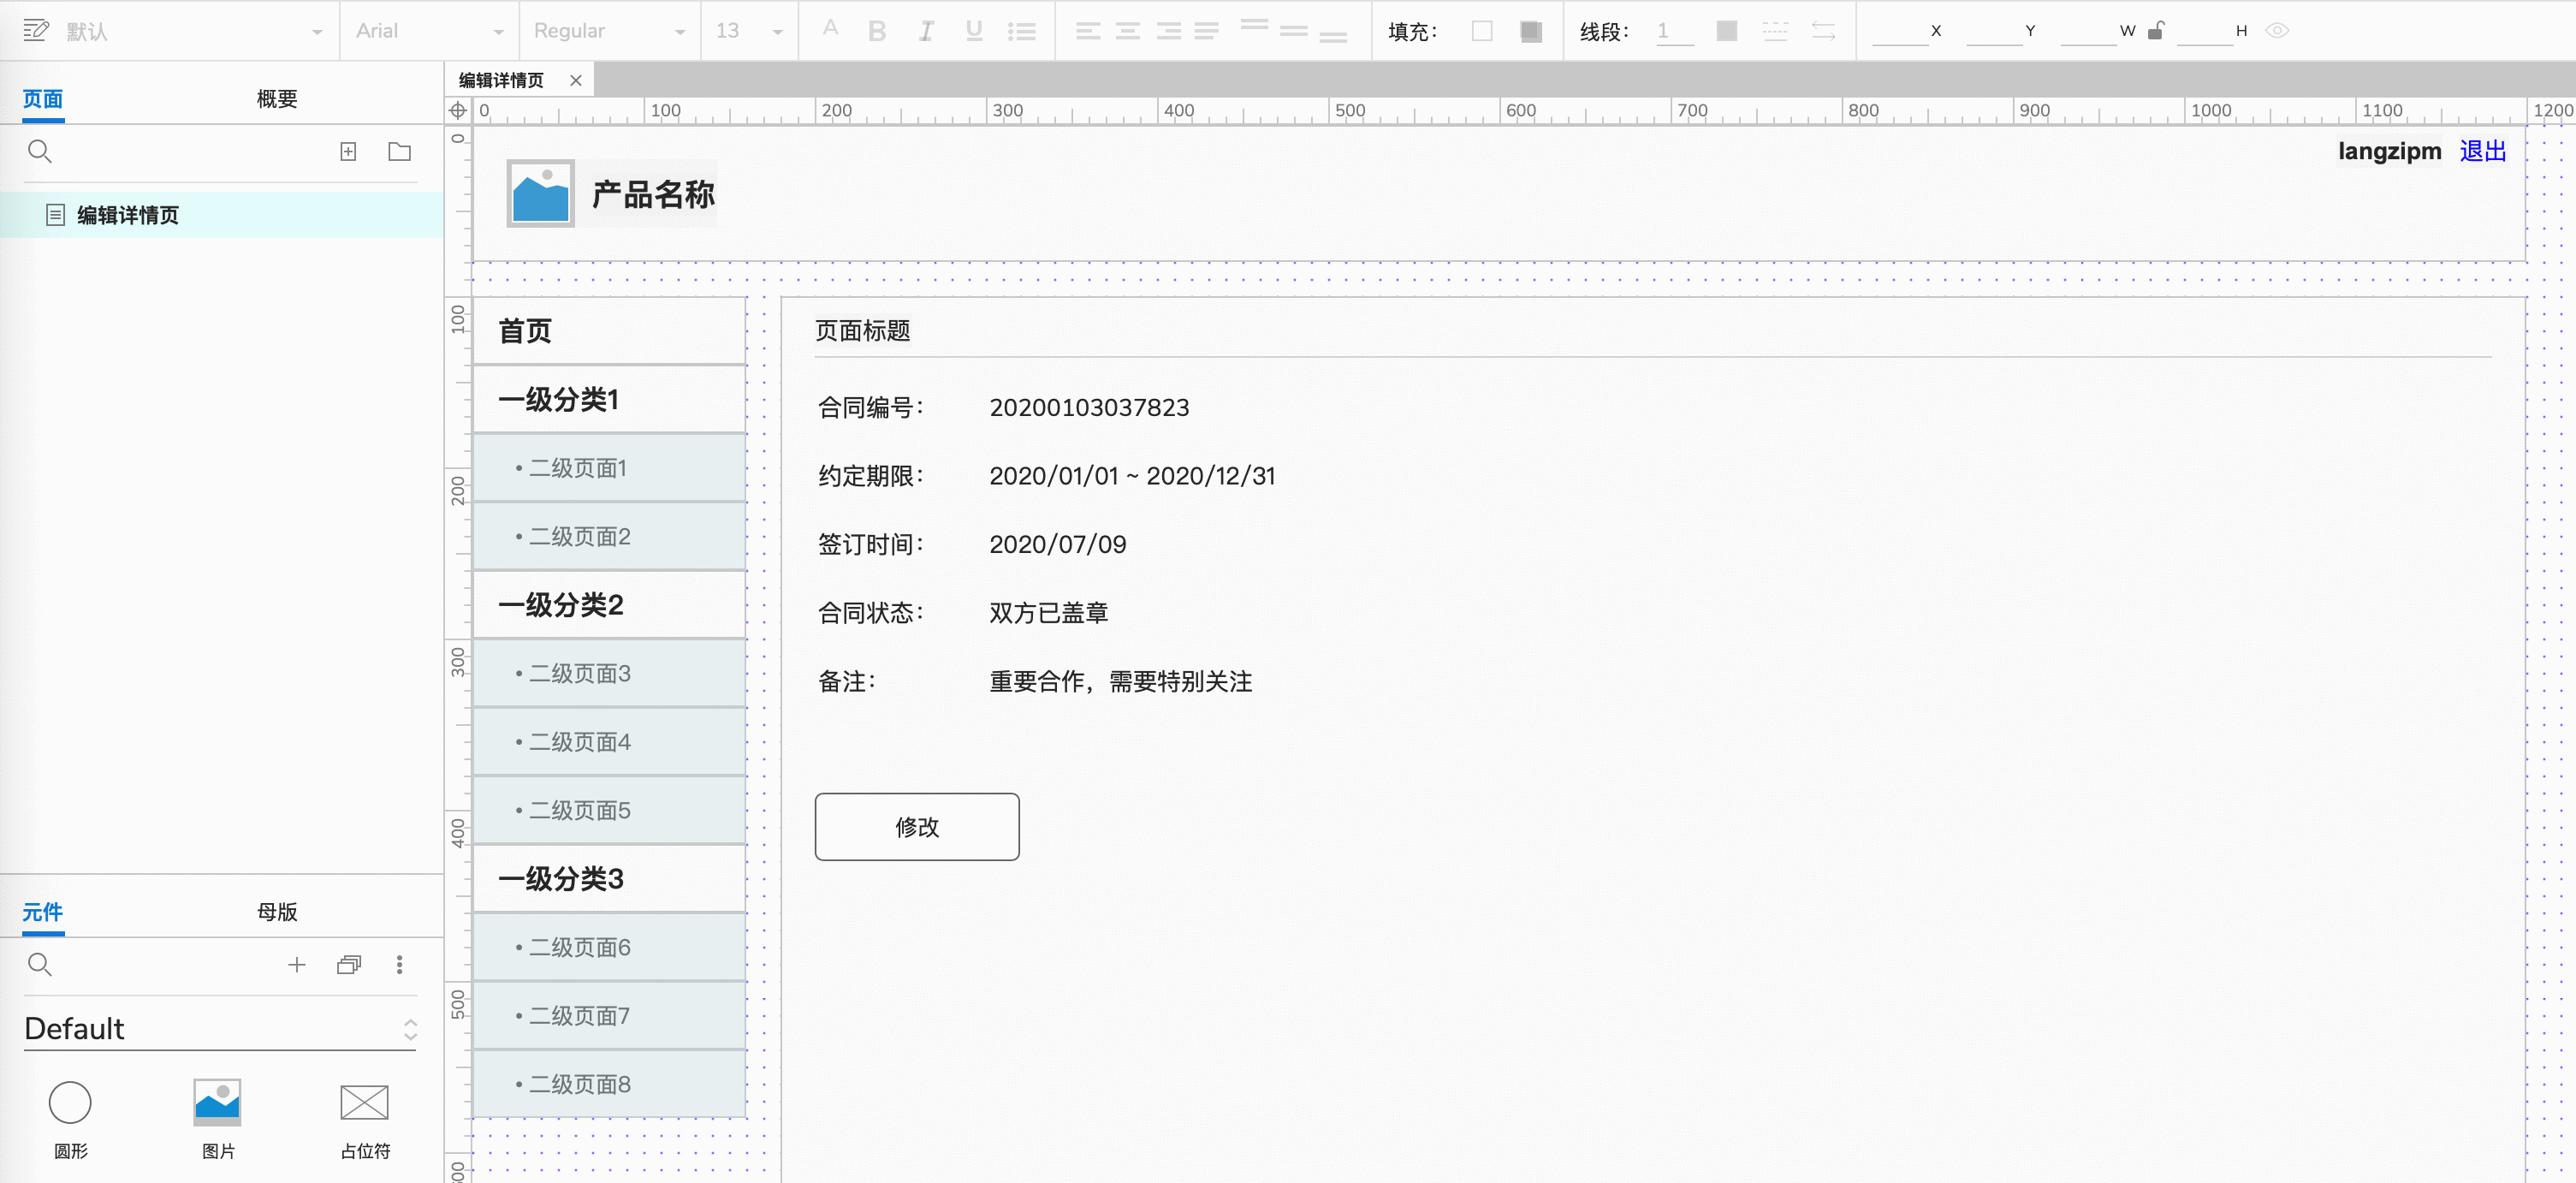Click the W width field

coord(2088,31)
